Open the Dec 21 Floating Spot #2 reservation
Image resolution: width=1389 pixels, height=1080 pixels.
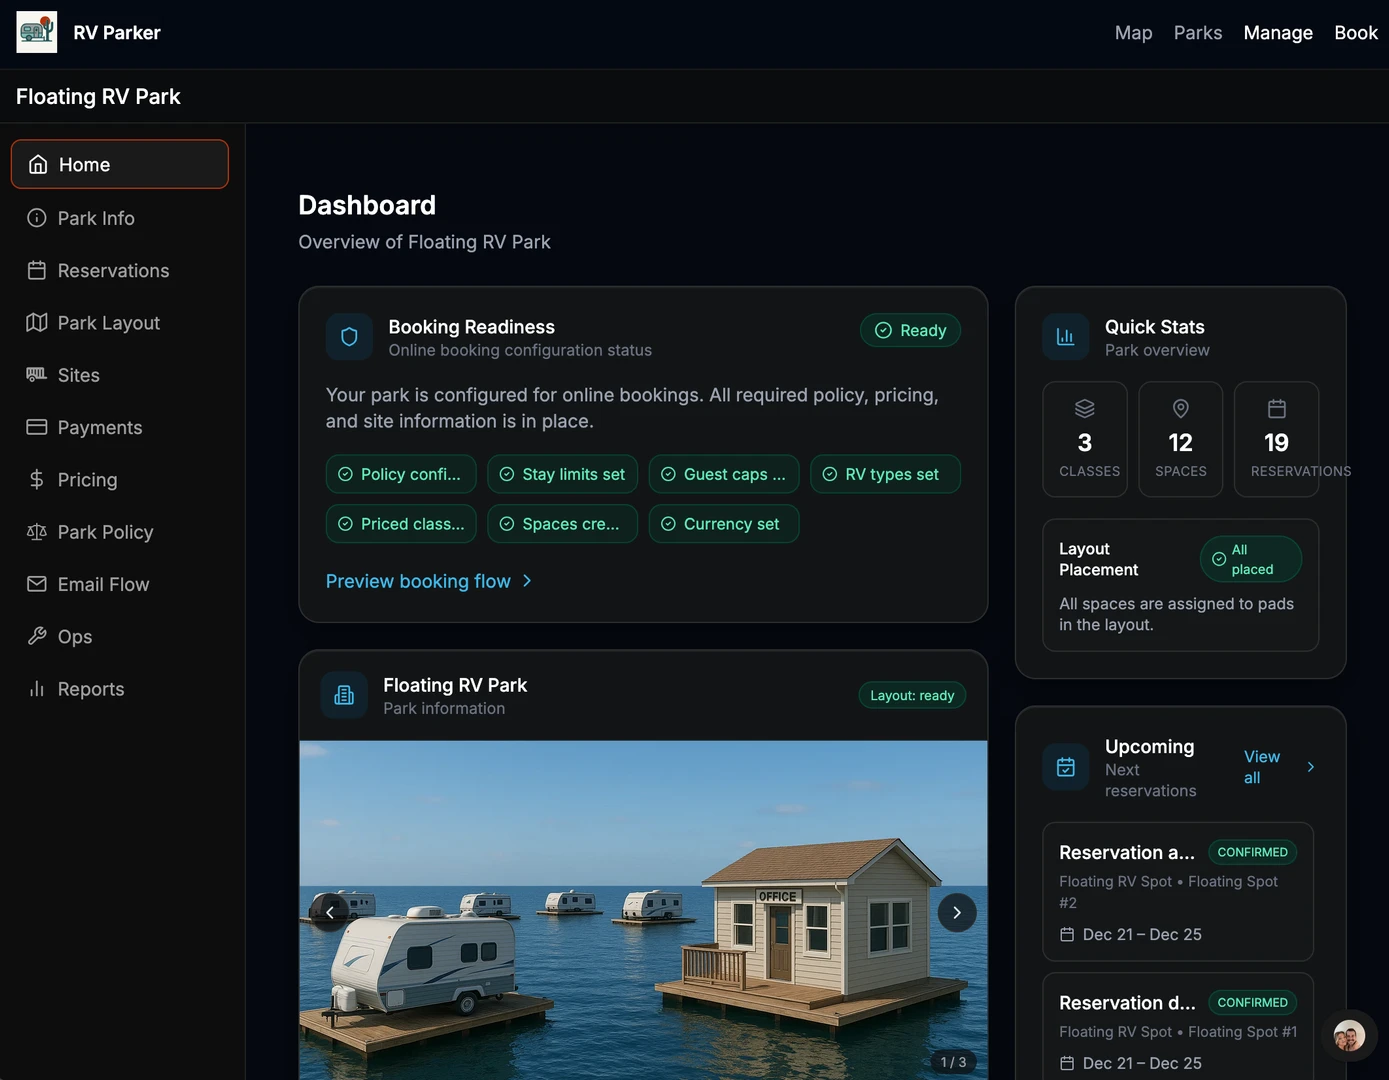pos(1177,892)
